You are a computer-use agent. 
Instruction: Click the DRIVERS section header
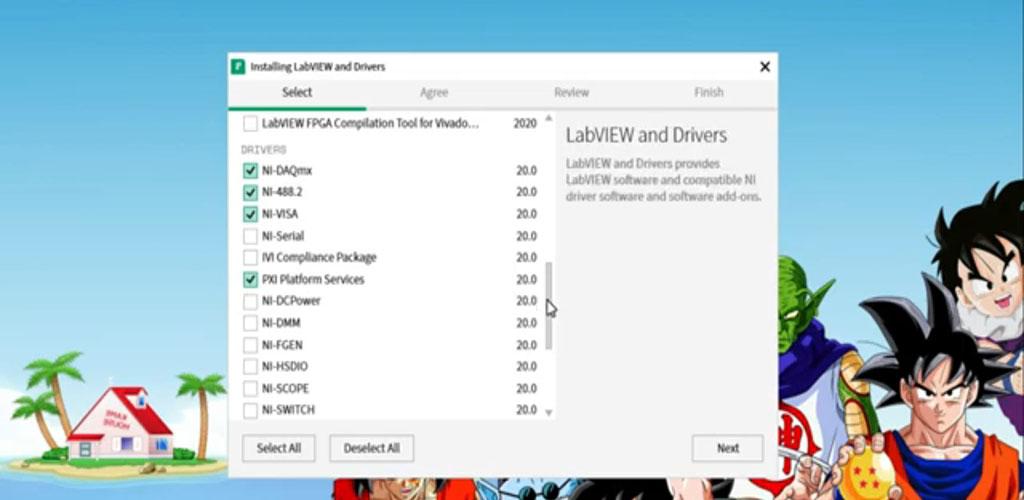click(264, 149)
